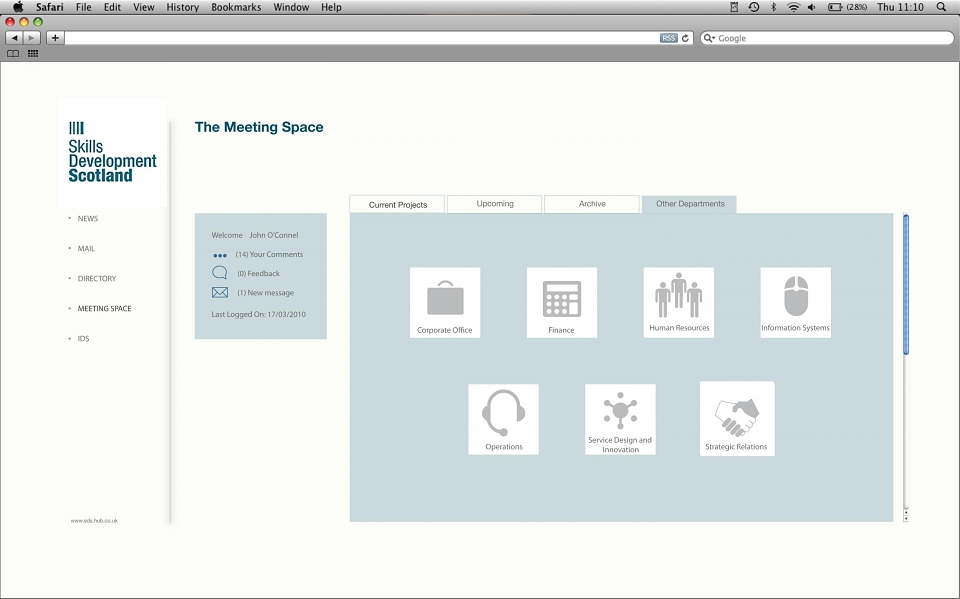Open the Bookmarks menu

pyautogui.click(x=236, y=7)
